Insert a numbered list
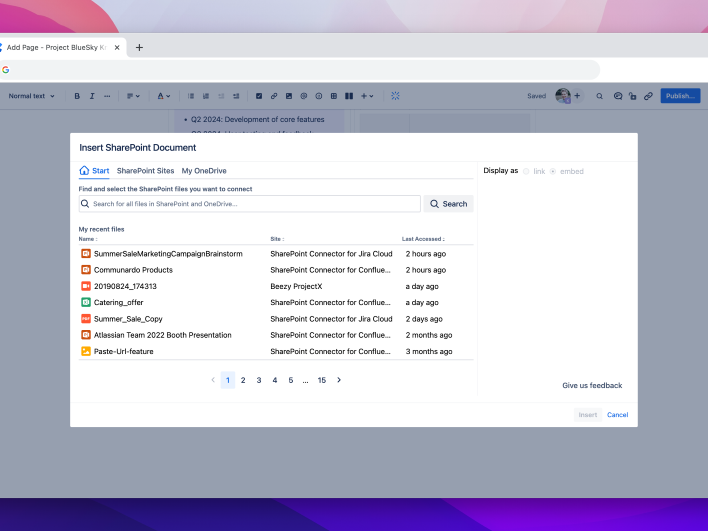708x531 pixels. (x=206, y=96)
